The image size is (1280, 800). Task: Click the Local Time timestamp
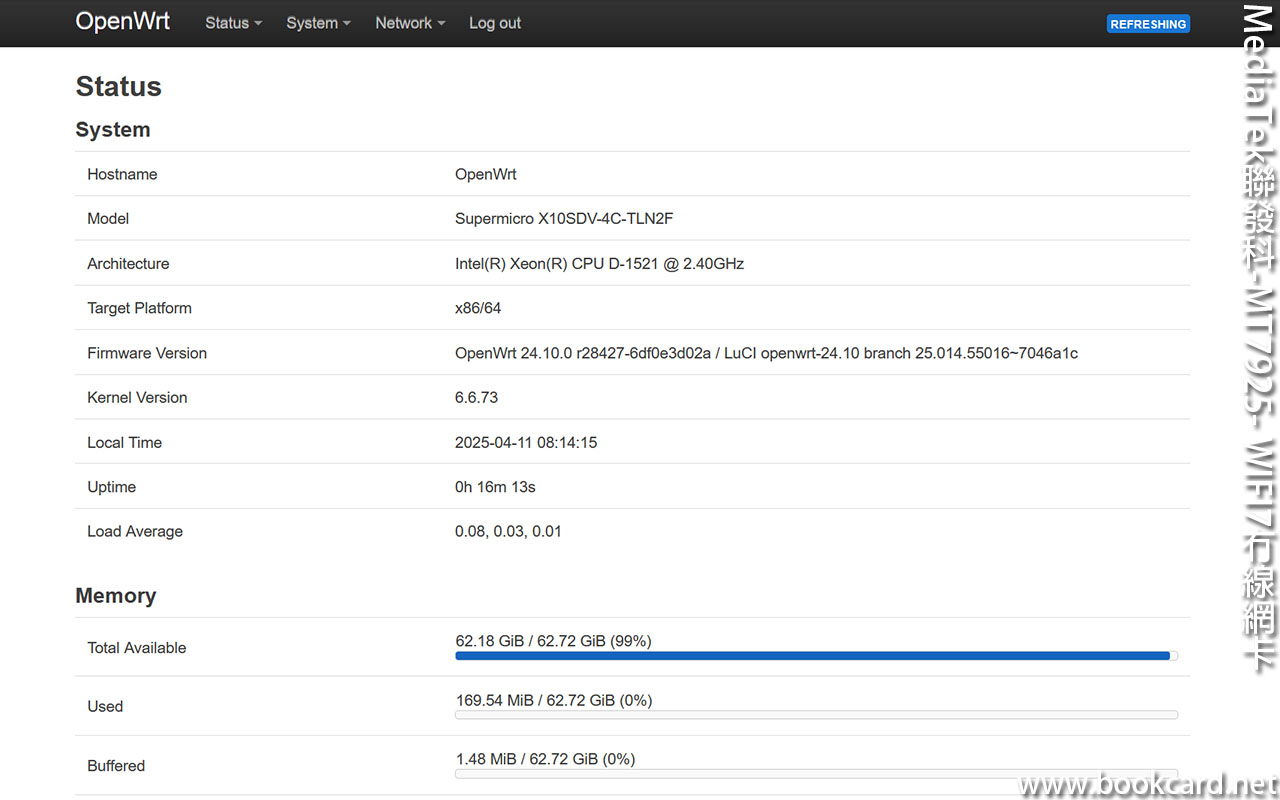point(526,442)
